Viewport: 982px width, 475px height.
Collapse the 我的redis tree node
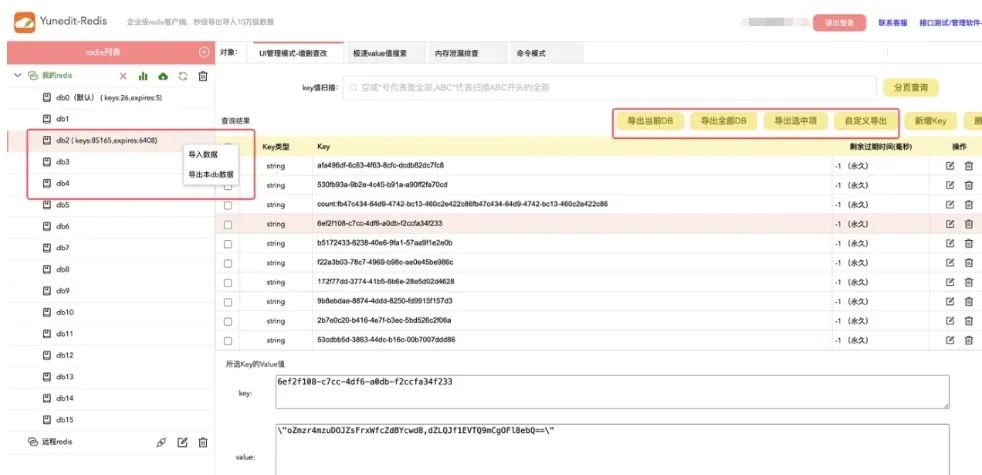(x=18, y=75)
